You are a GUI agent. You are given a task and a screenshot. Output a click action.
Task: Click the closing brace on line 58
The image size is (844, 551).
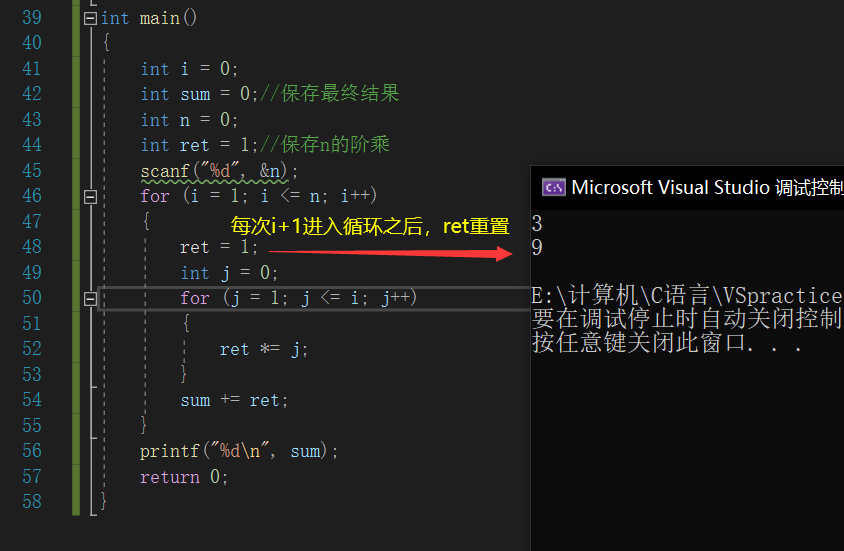103,501
